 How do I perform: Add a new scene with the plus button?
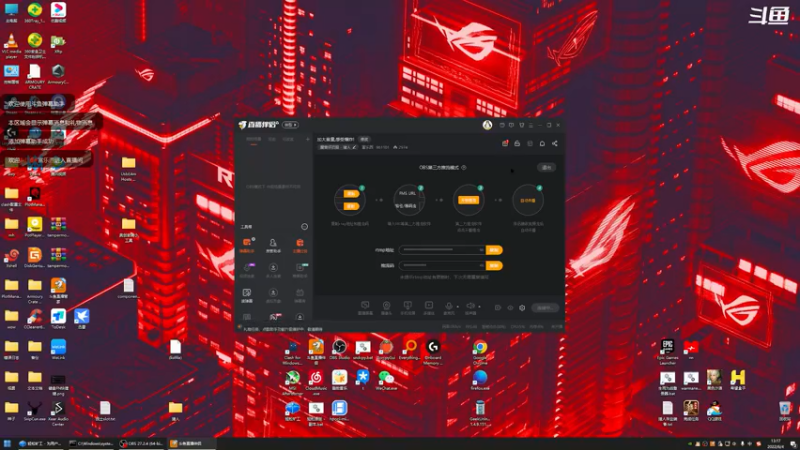tap(308, 139)
